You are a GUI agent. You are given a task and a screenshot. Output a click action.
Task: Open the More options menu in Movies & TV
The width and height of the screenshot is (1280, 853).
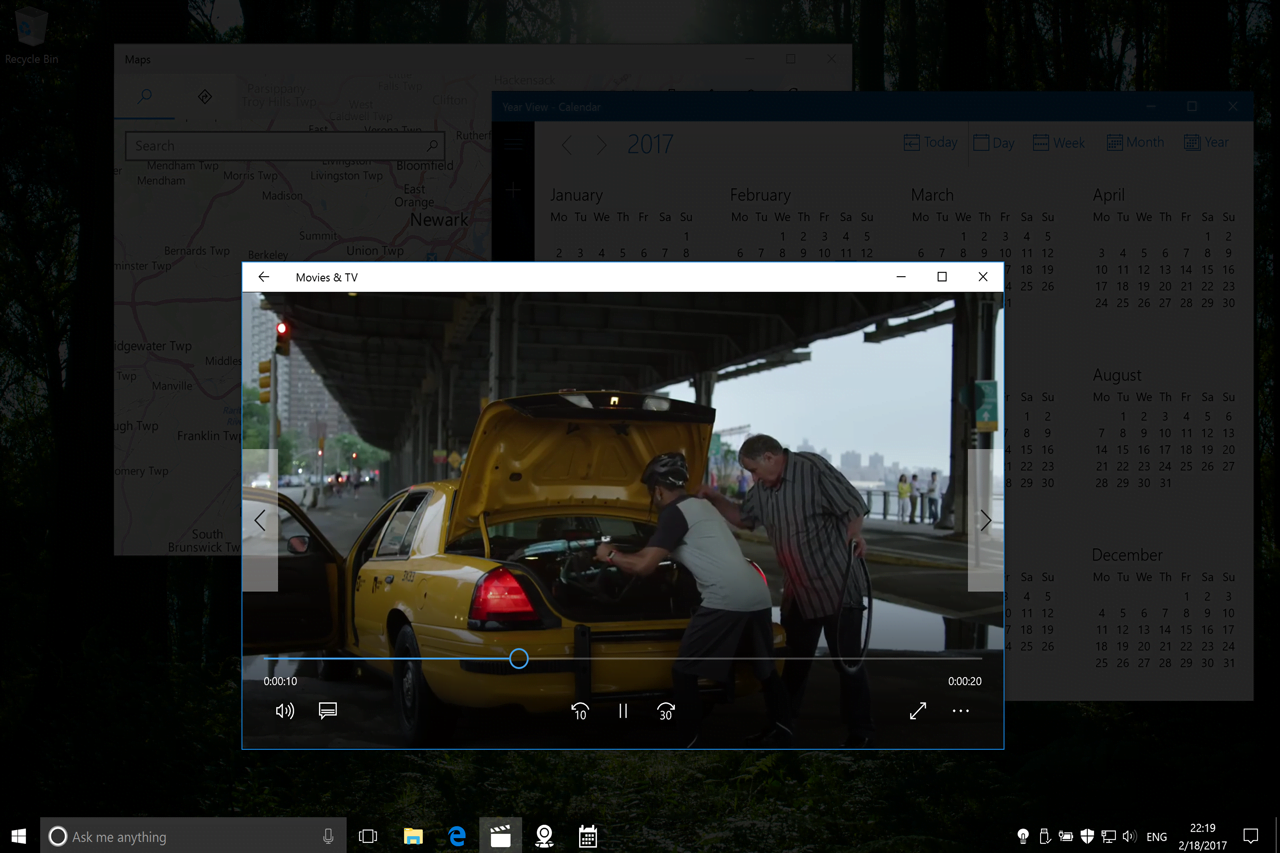[x=961, y=711]
